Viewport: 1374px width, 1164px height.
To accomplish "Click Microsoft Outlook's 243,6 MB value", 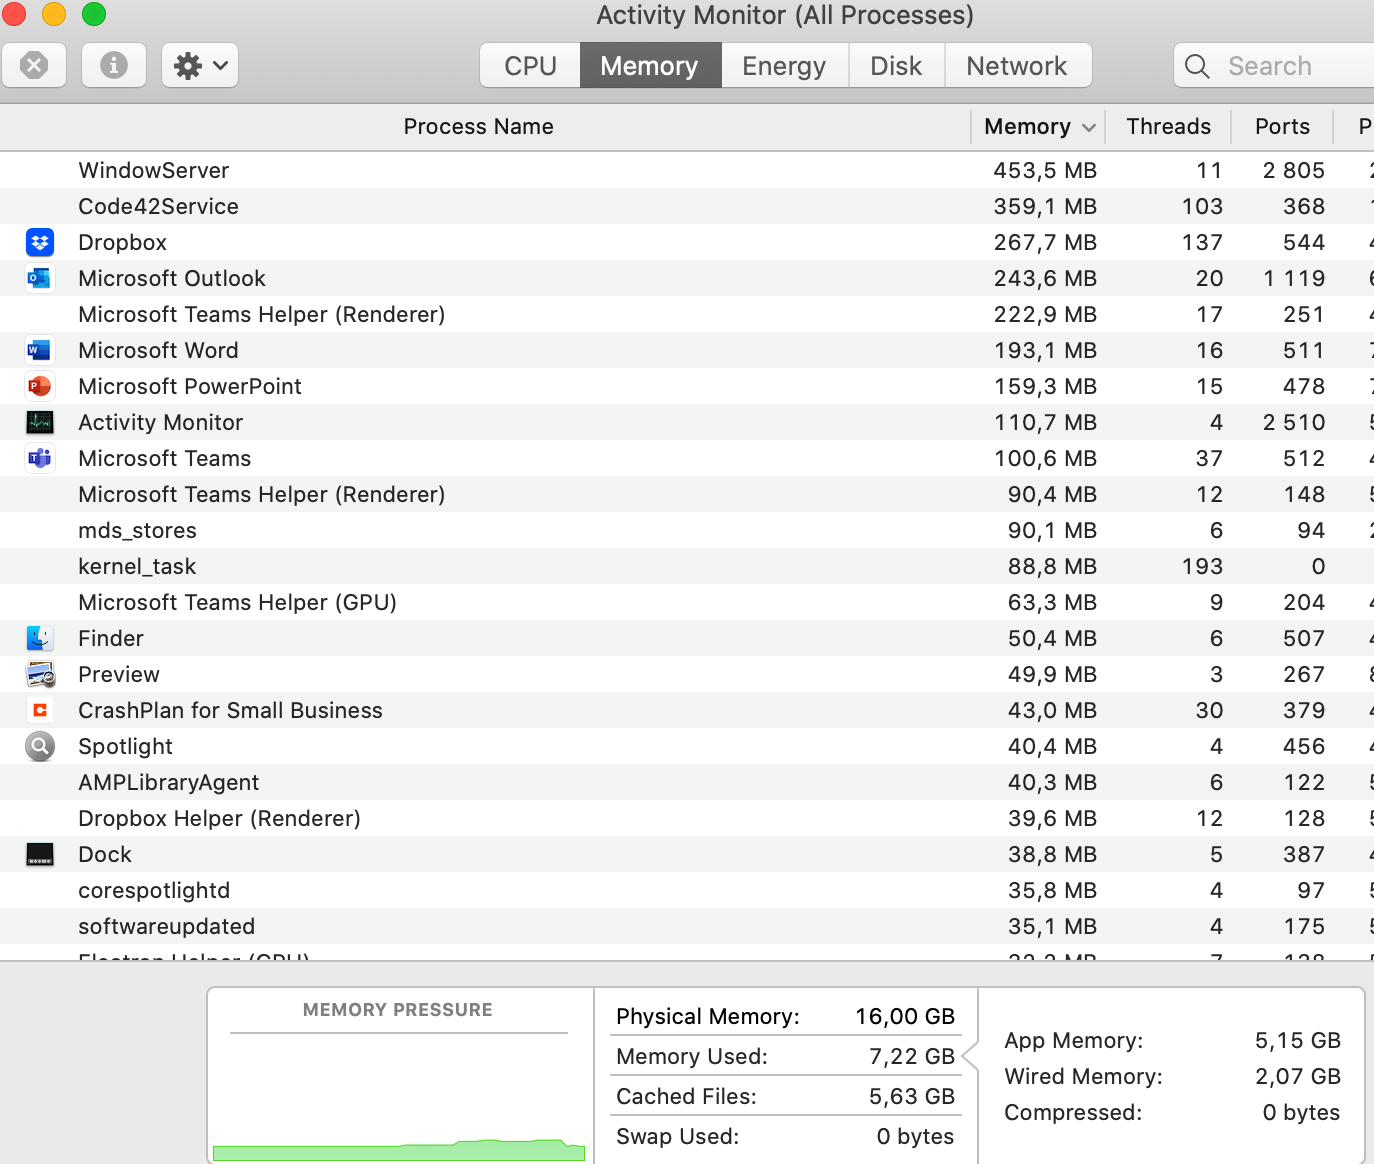I will [1045, 278].
